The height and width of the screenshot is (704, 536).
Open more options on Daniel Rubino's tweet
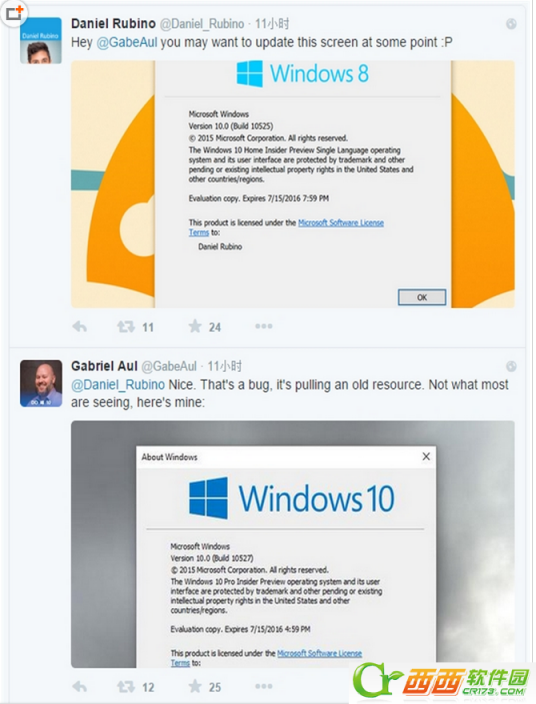coord(264,326)
